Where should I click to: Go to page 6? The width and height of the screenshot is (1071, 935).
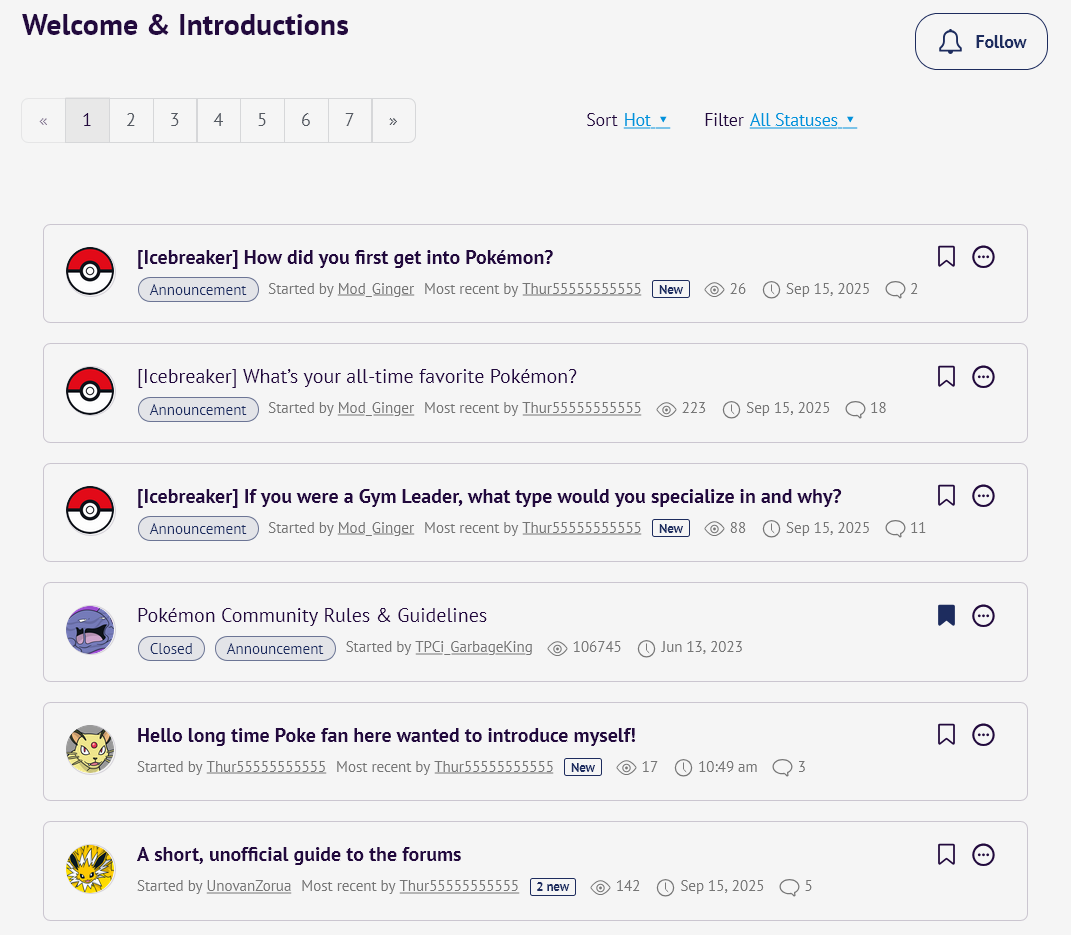(306, 121)
